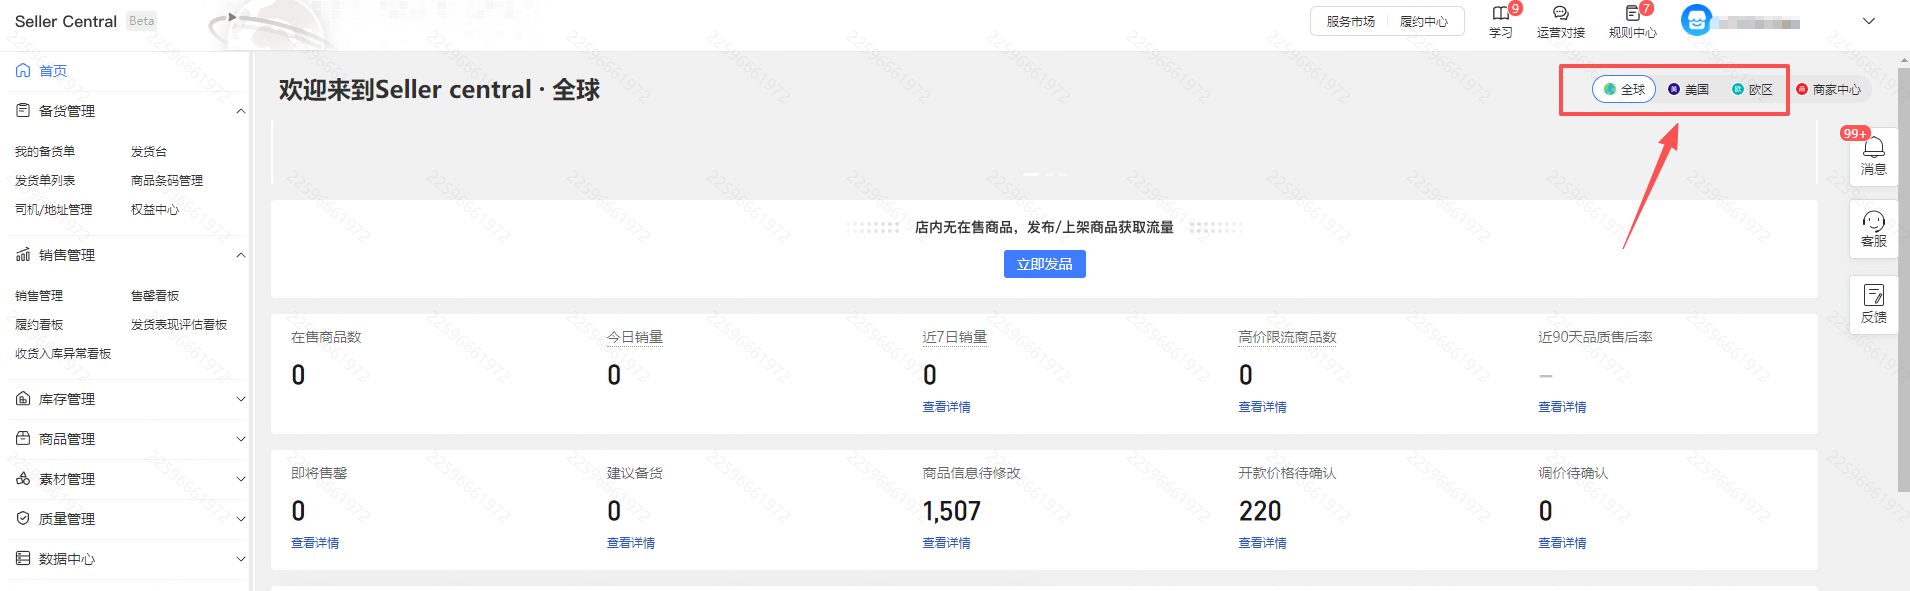Open 规则中心 document icon
This screenshot has height=591, width=1910.
(x=1632, y=13)
